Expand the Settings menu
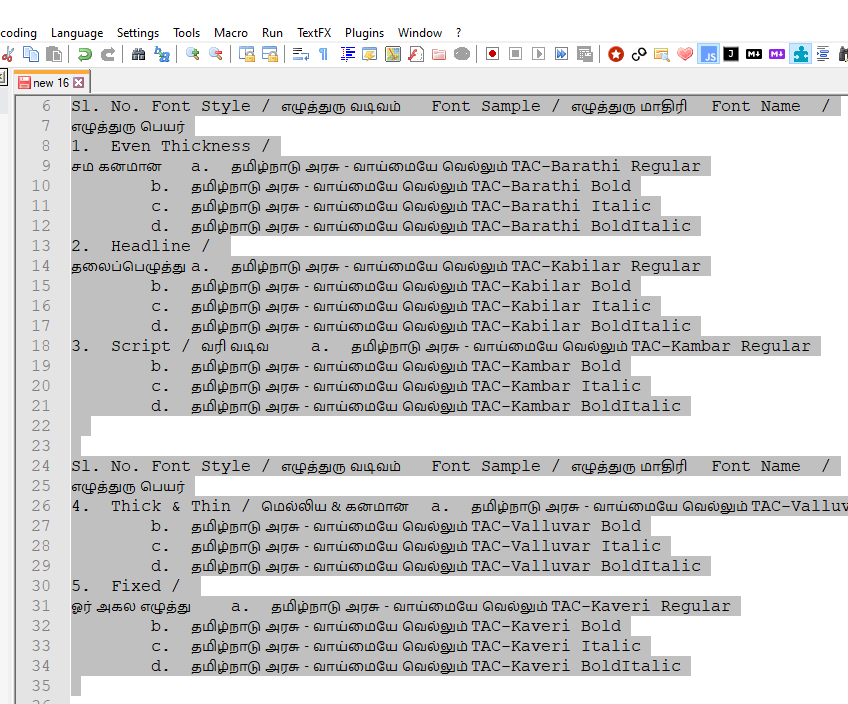This screenshot has width=848, height=704. (x=138, y=33)
